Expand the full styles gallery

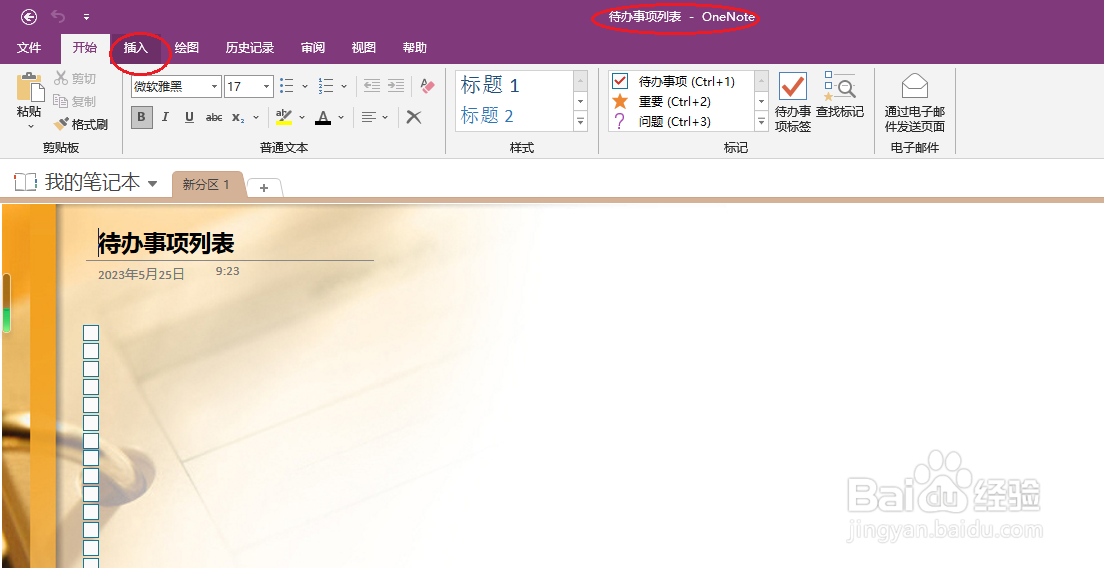(x=581, y=122)
